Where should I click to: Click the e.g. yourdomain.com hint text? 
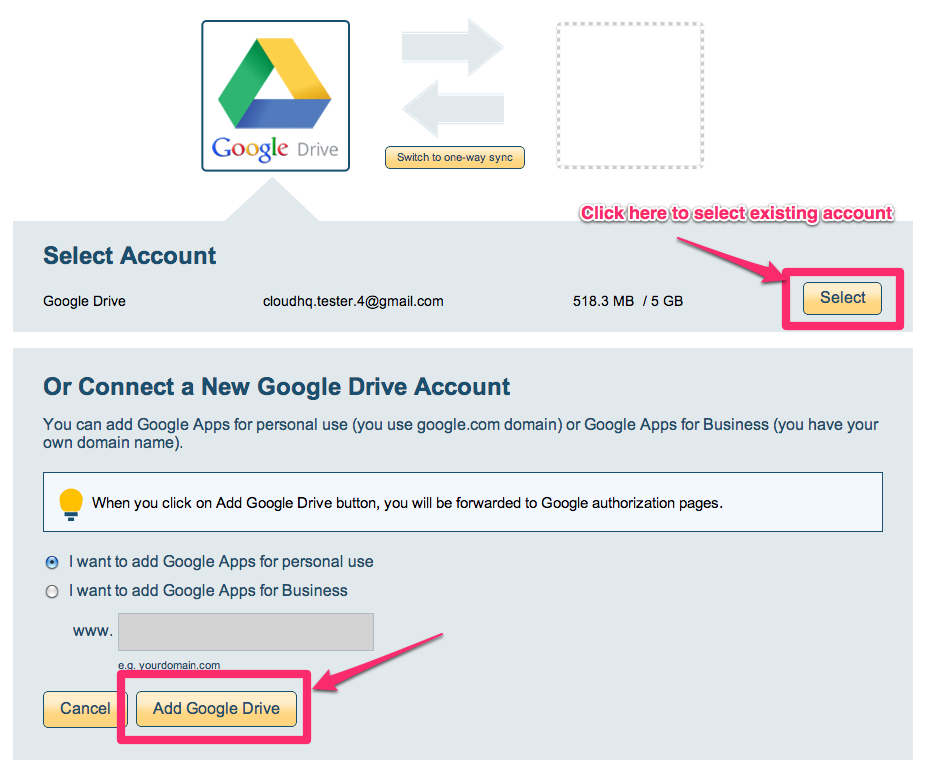click(169, 665)
